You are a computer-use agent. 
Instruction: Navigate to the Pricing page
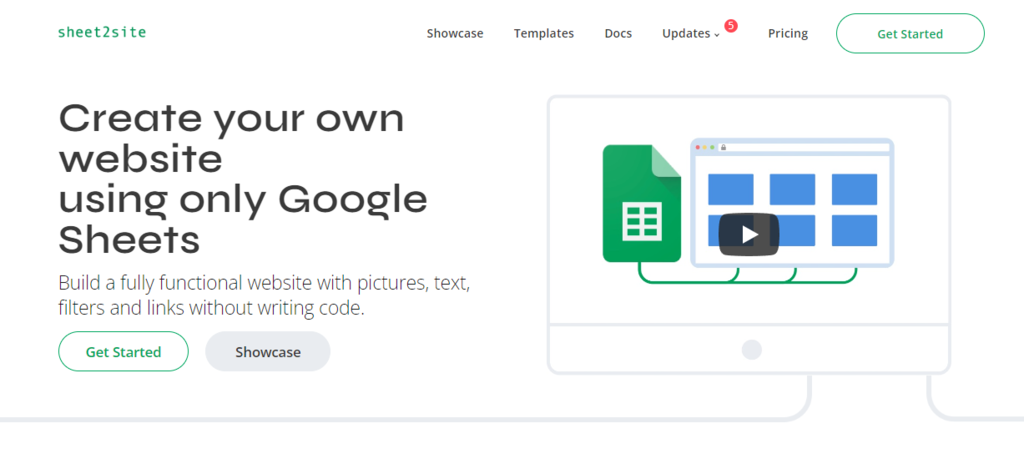pos(788,33)
